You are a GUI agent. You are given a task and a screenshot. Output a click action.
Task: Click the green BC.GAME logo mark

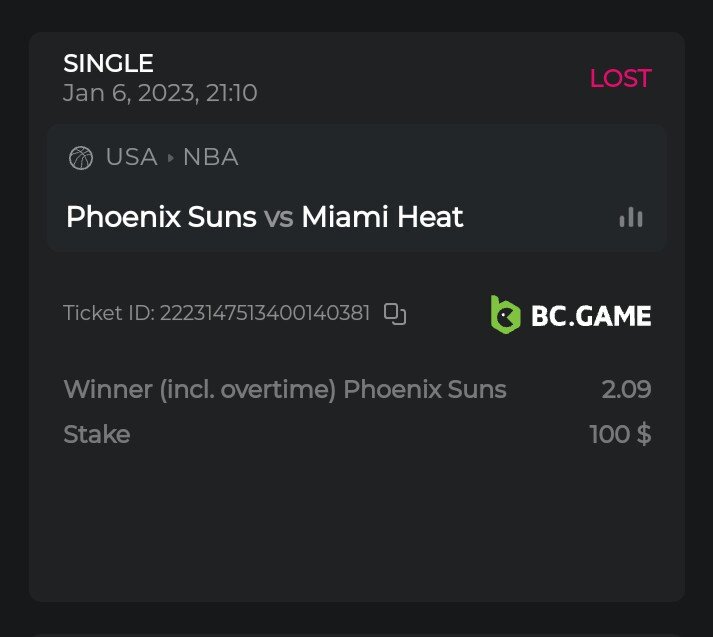tap(505, 314)
